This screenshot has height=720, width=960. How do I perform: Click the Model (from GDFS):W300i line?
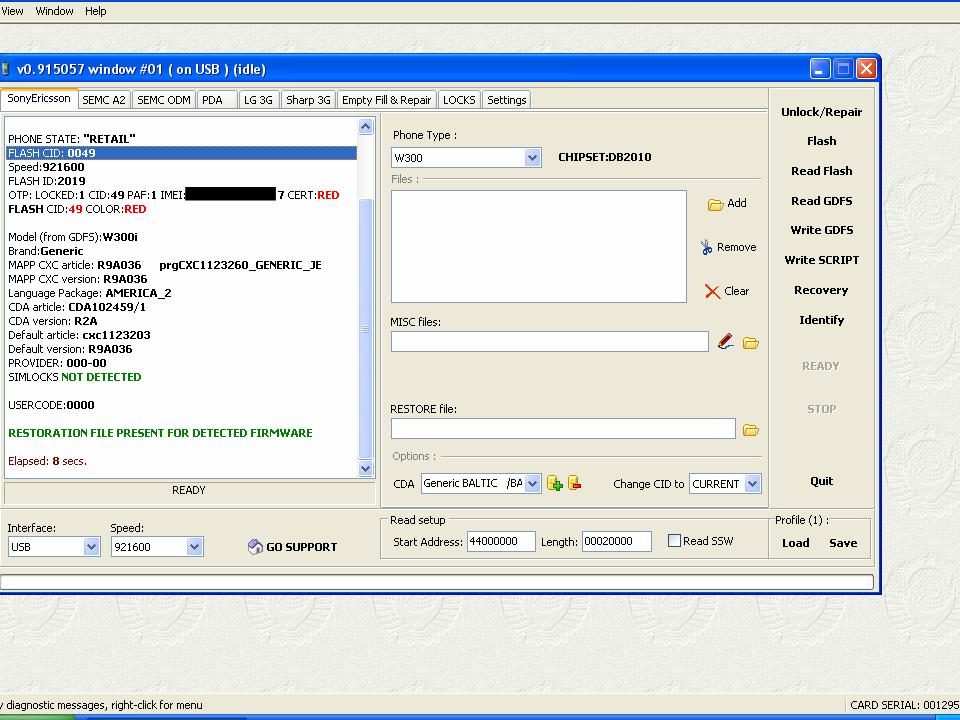point(73,237)
